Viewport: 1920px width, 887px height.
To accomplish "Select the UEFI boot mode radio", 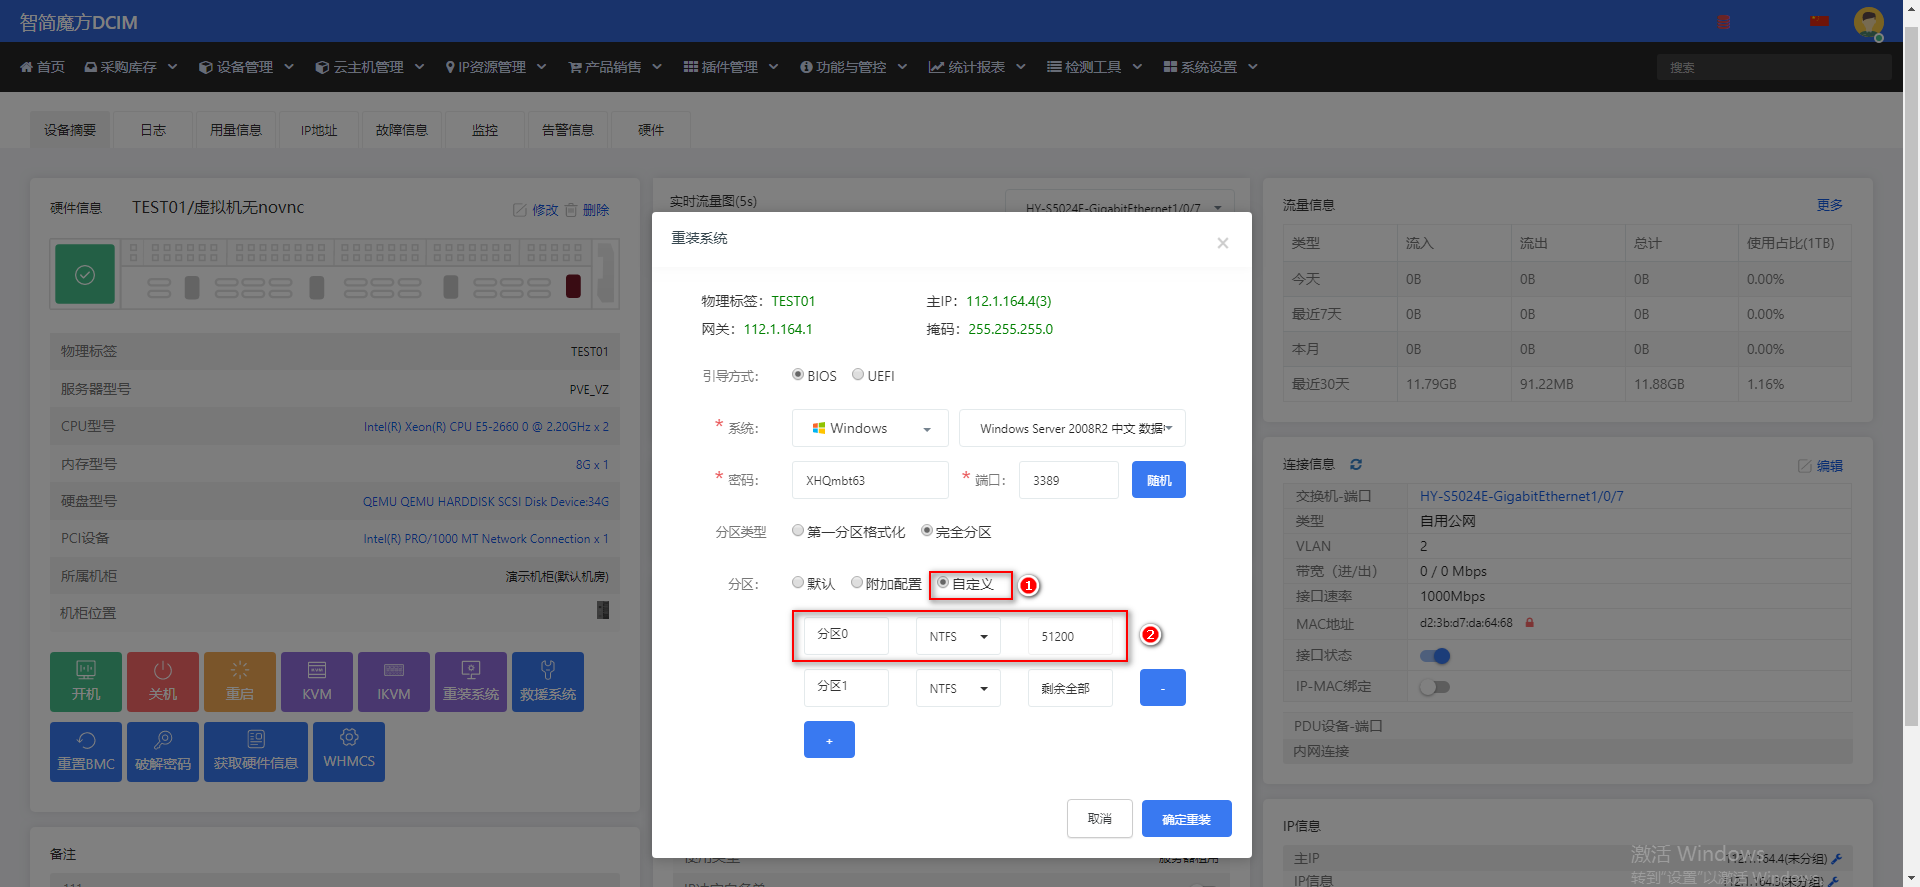I will pyautogui.click(x=858, y=375).
